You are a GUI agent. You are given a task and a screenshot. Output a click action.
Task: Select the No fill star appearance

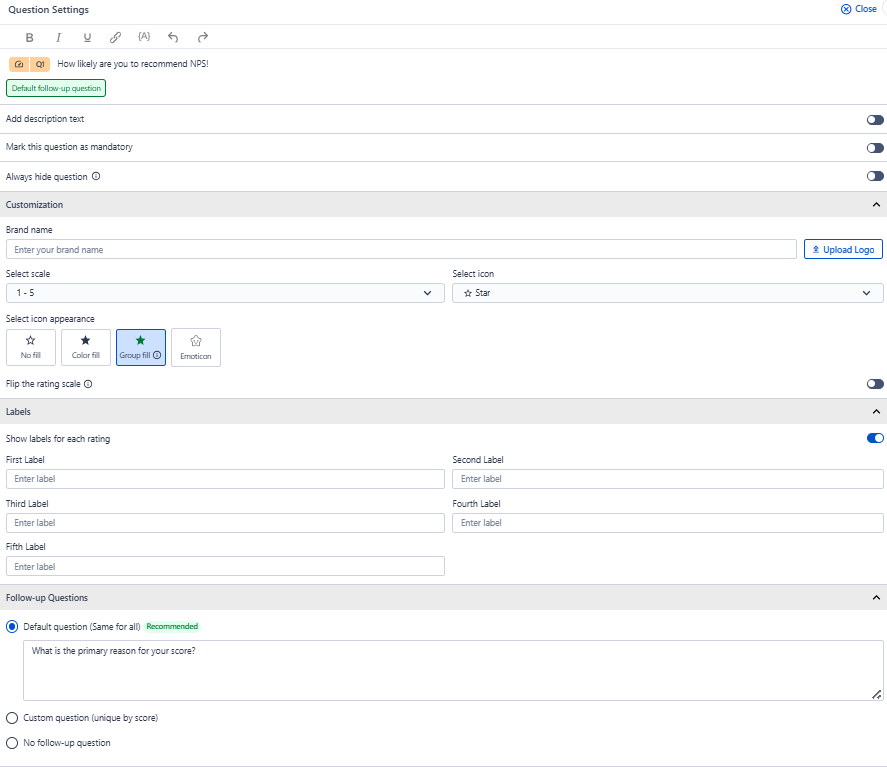[x=31, y=347]
